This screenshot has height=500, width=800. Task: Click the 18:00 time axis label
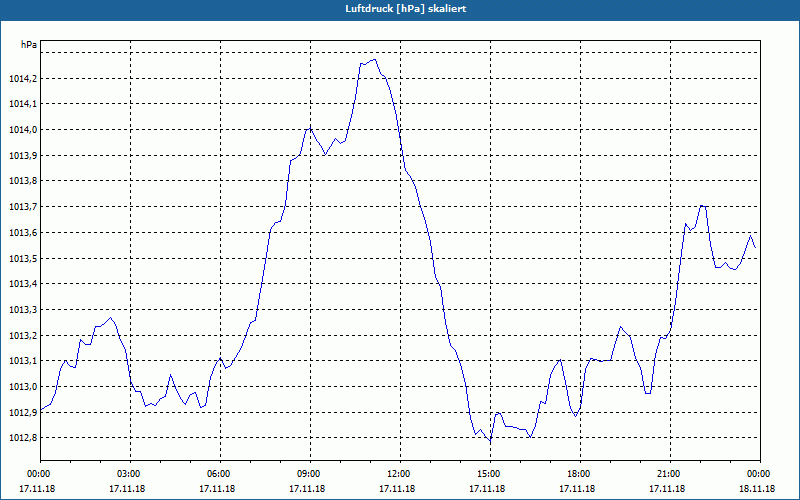pos(579,474)
